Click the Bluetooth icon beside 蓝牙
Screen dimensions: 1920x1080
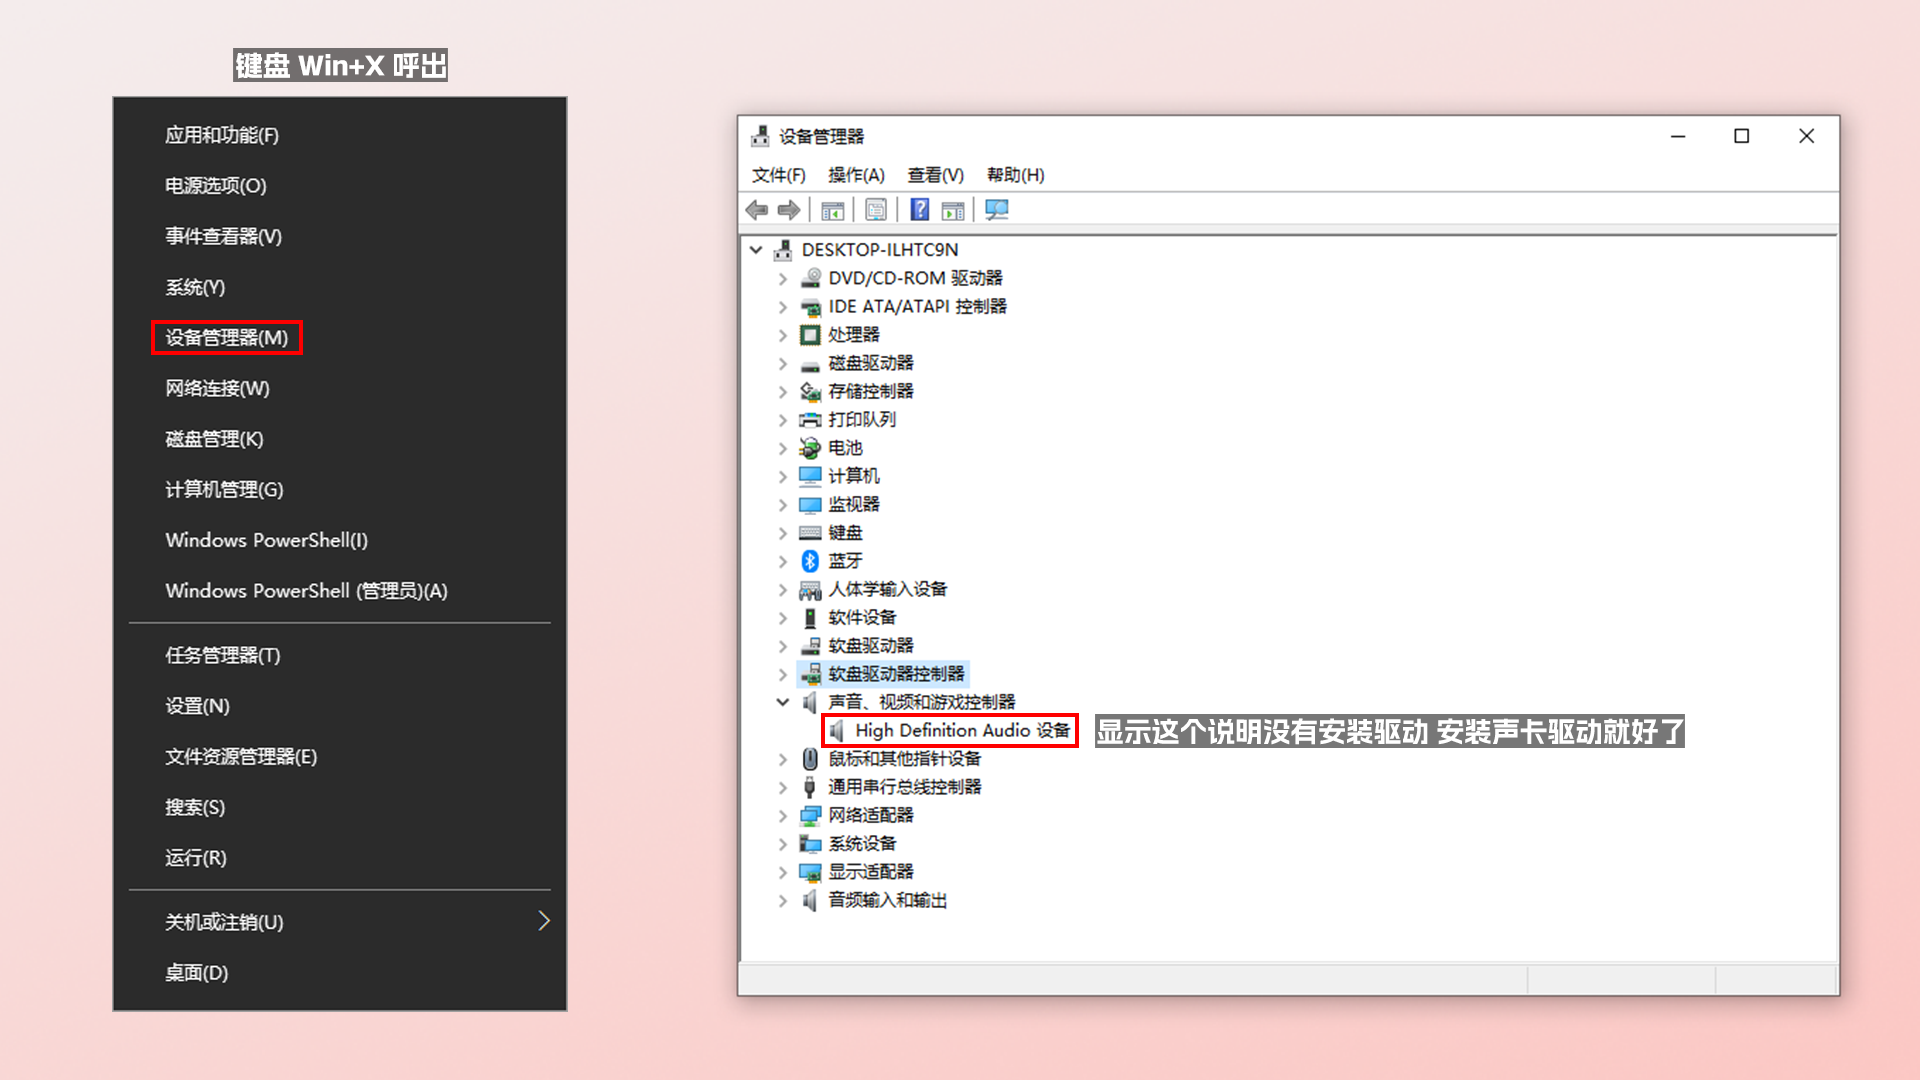pos(810,561)
